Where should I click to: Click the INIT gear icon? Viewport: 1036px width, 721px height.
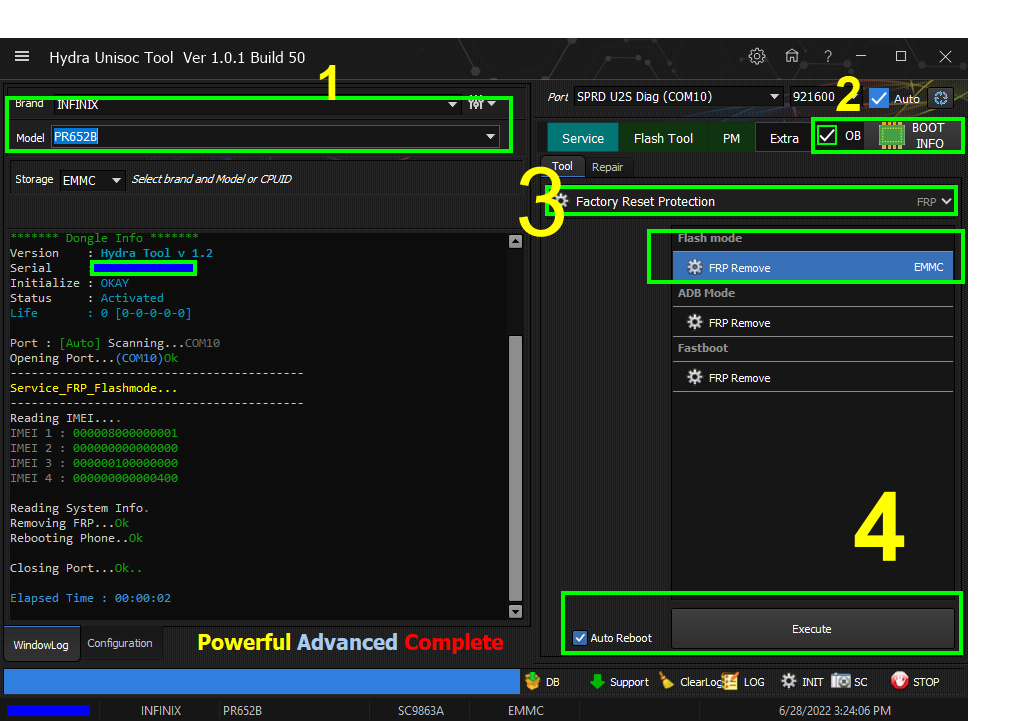pyautogui.click(x=788, y=681)
